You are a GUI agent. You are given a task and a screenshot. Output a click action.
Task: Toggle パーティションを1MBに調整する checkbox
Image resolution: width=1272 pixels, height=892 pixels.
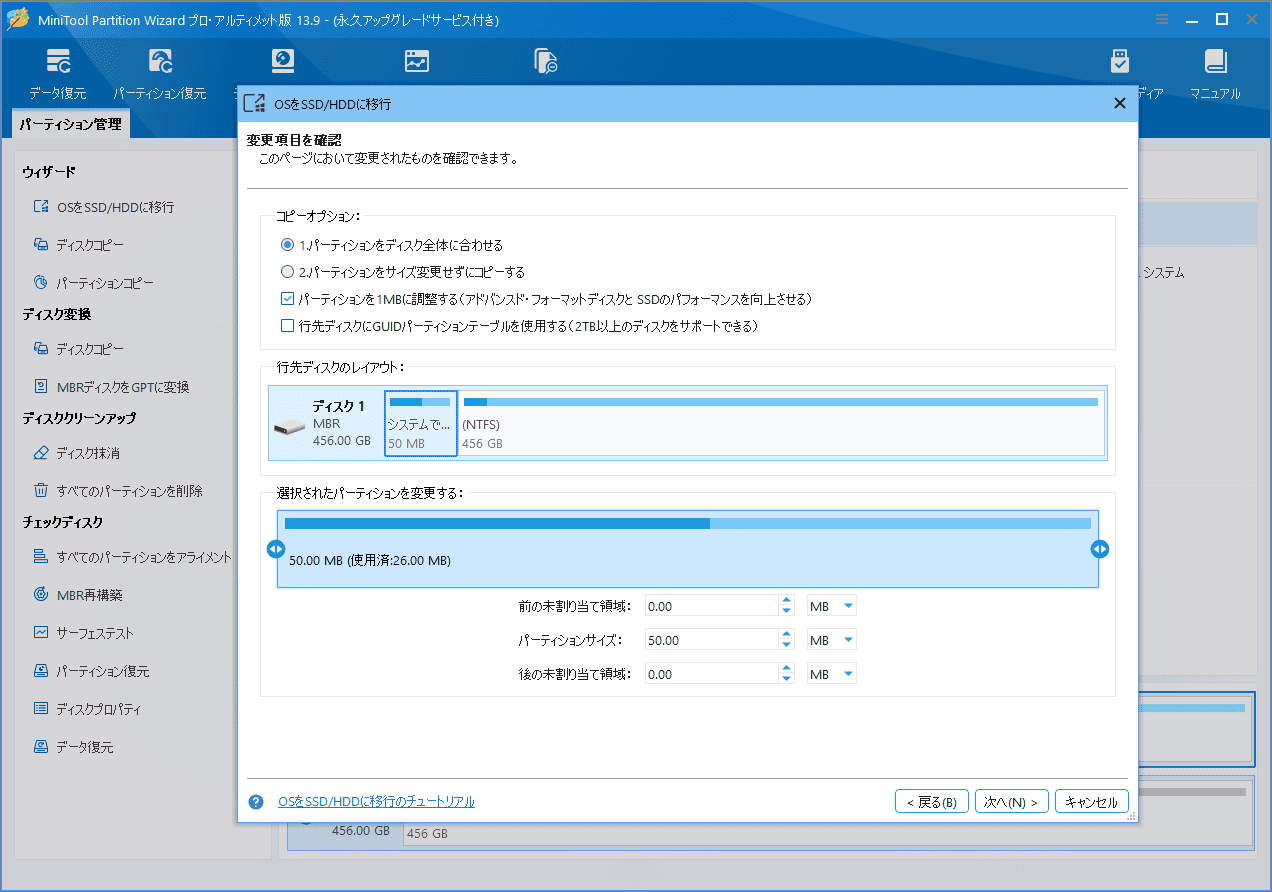(x=288, y=299)
